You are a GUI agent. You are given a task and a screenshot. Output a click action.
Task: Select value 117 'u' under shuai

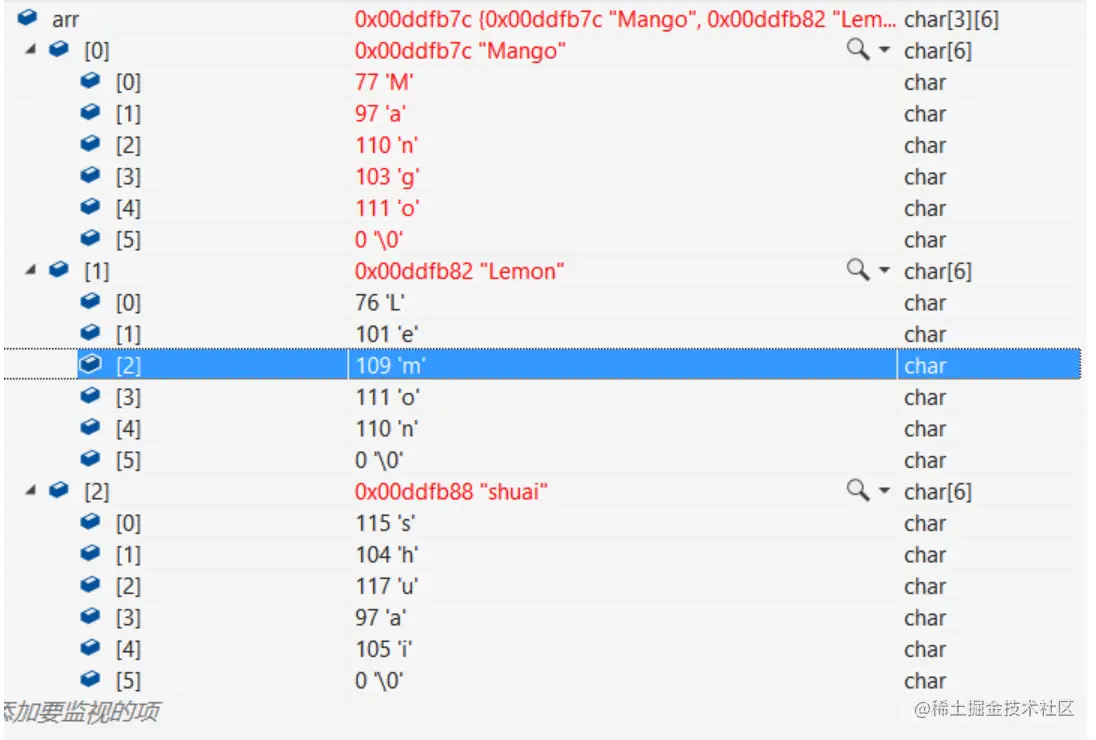[x=387, y=586]
